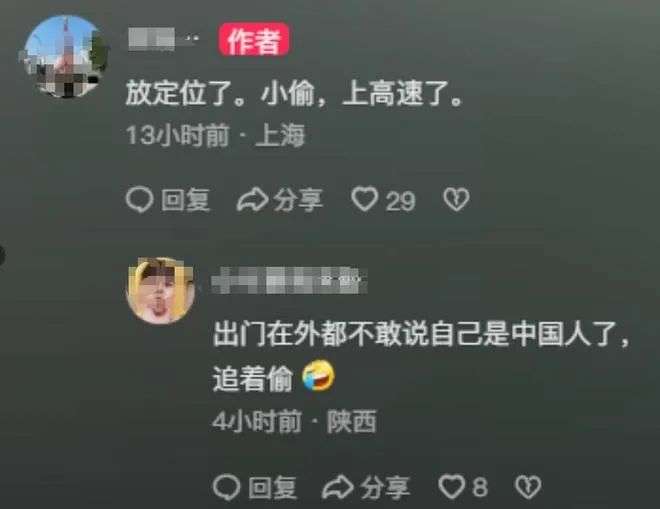Tap the laughing-crying emoji in the reply
Viewport: 660px width, 509px height.
point(319,376)
